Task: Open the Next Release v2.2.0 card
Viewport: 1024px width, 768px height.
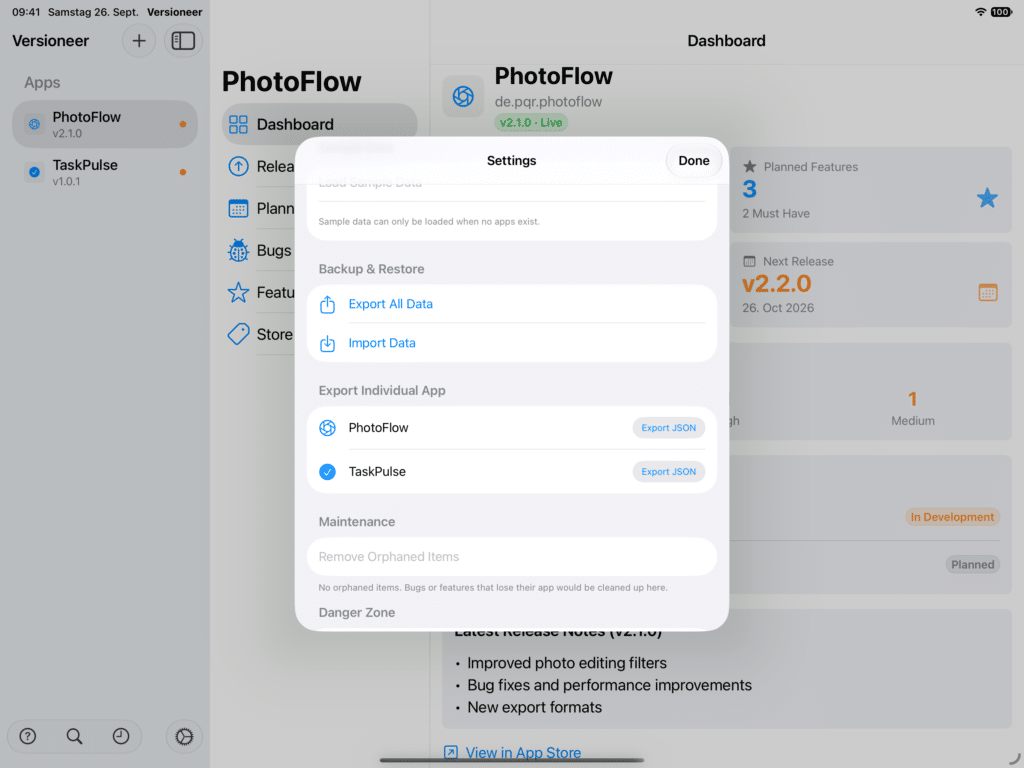Action: (x=871, y=285)
